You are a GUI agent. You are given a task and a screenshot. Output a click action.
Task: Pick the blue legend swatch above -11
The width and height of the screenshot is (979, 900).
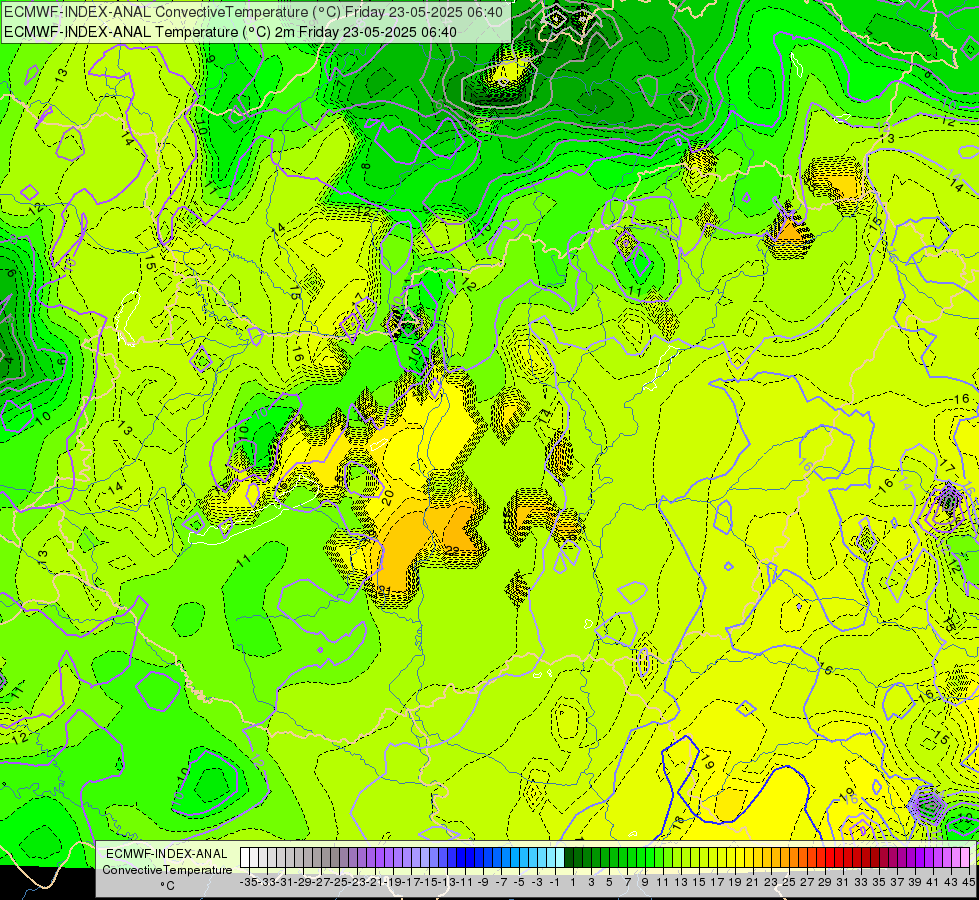click(461, 858)
